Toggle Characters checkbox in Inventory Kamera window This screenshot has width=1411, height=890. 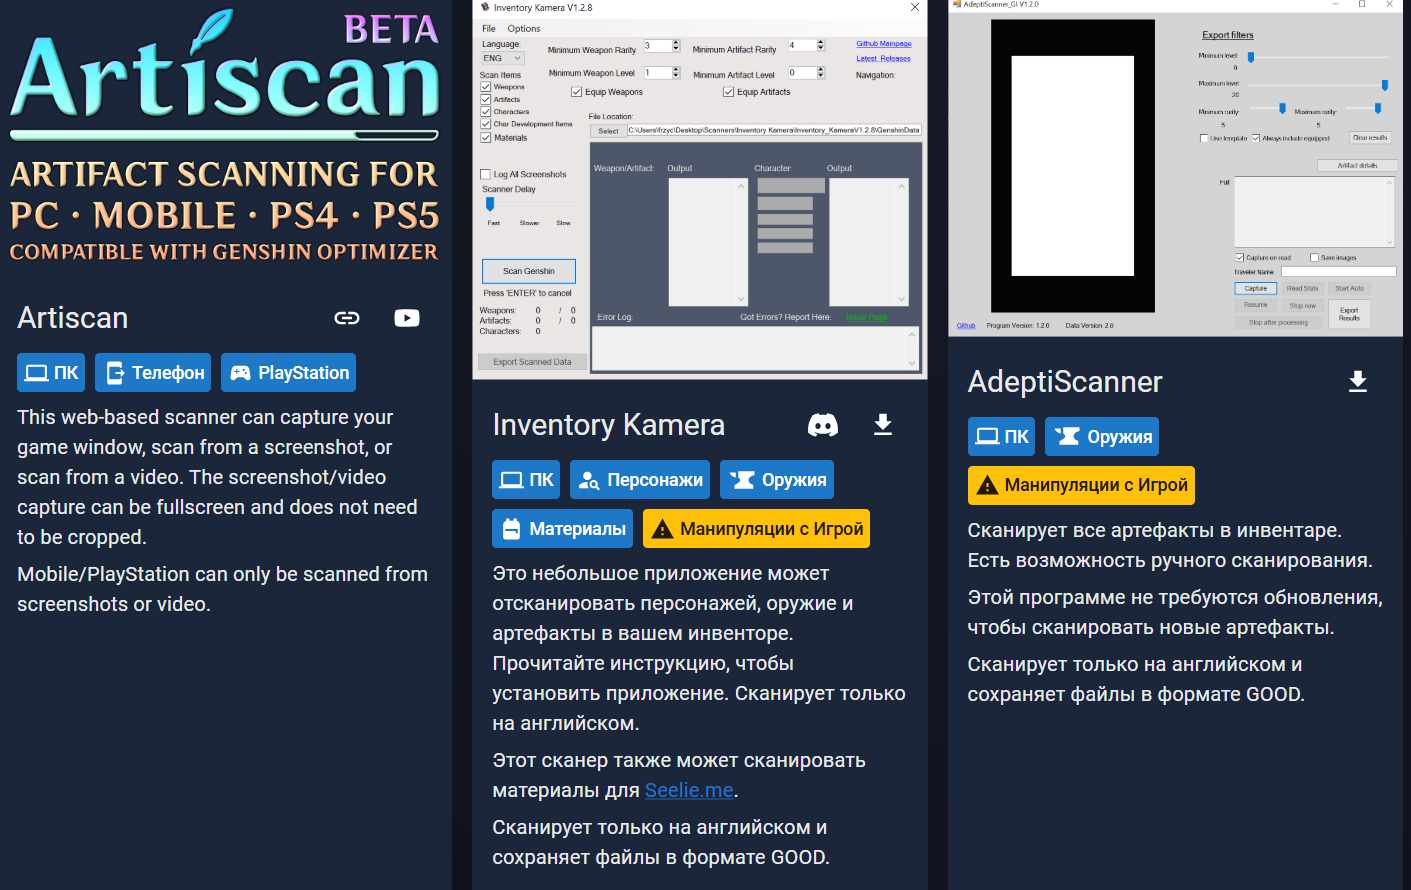point(486,112)
